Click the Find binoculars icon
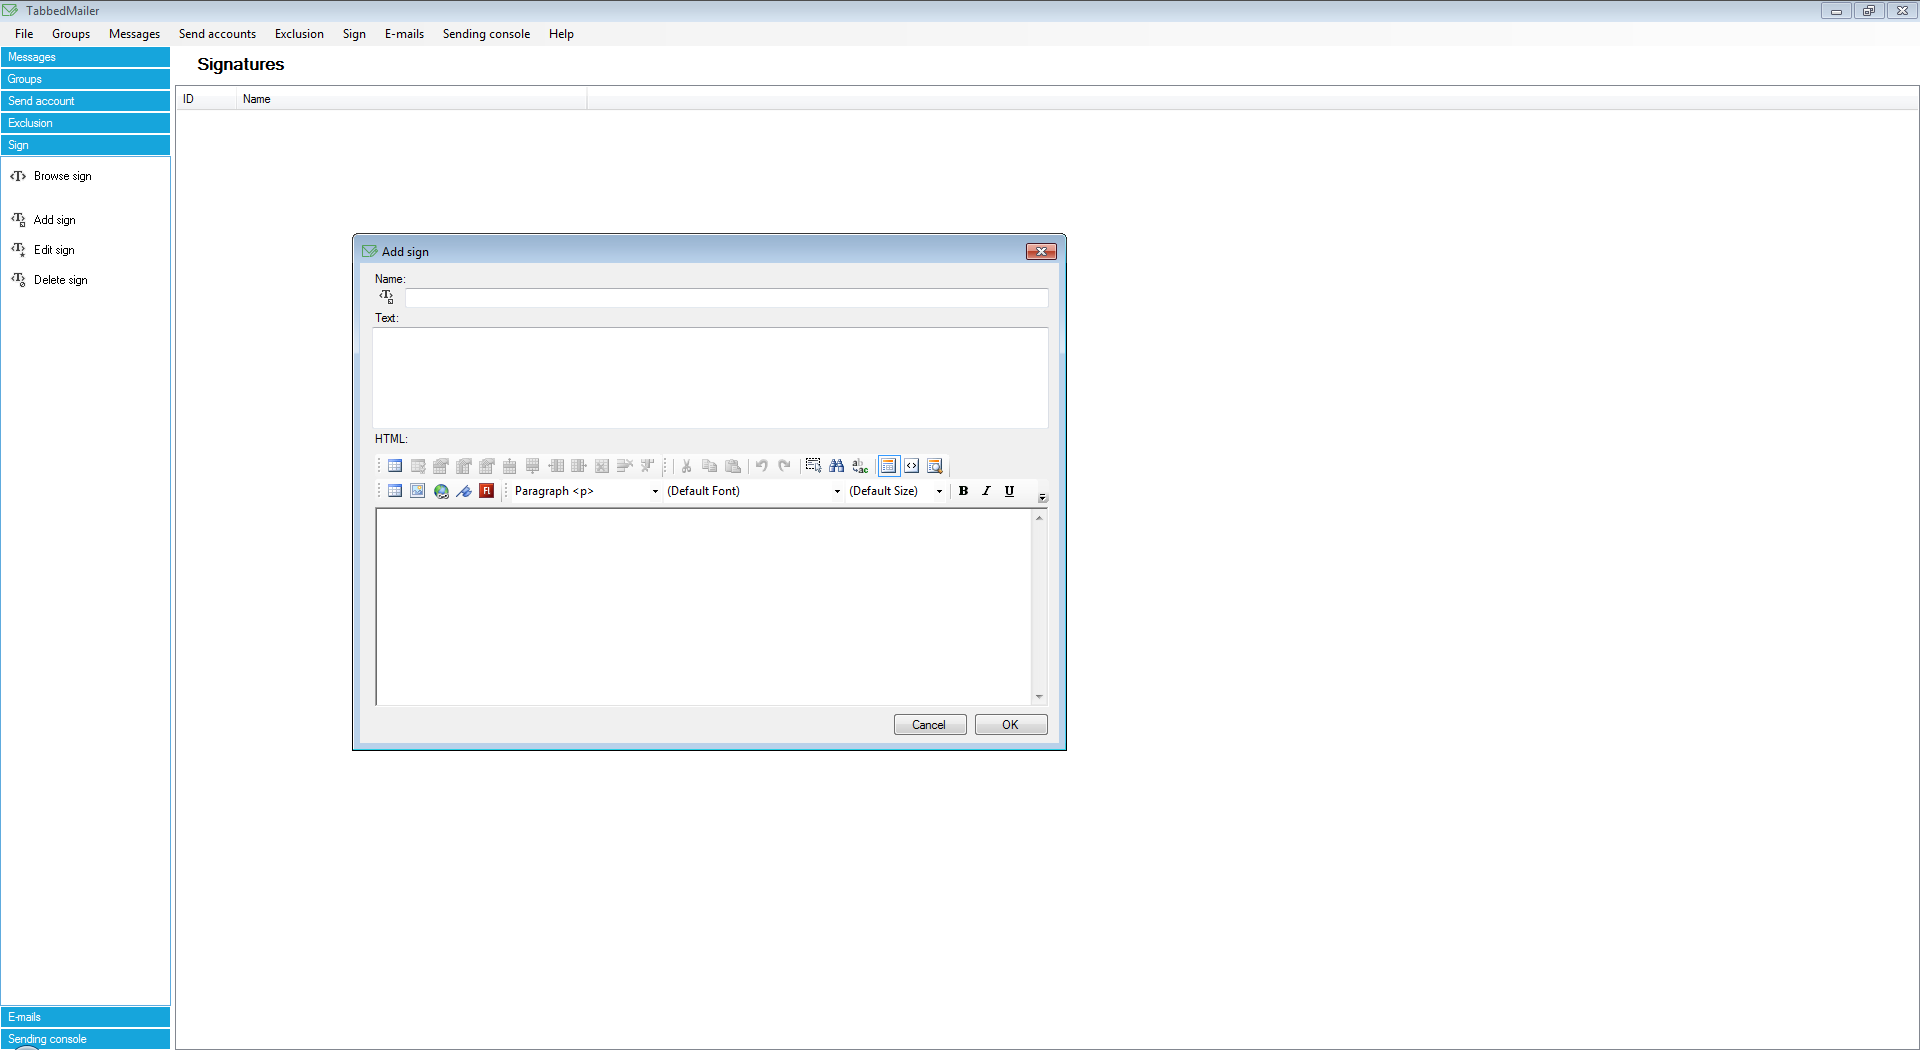 837,466
